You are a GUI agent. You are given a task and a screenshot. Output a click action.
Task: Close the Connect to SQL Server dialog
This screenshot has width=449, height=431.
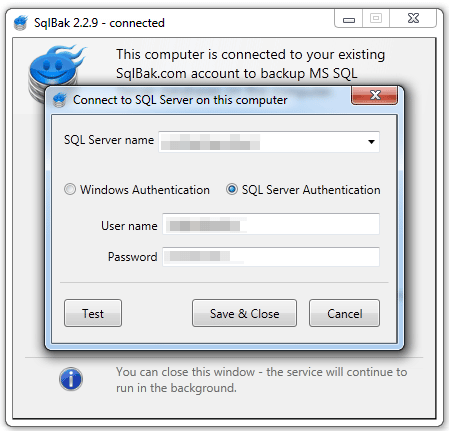(x=375, y=95)
